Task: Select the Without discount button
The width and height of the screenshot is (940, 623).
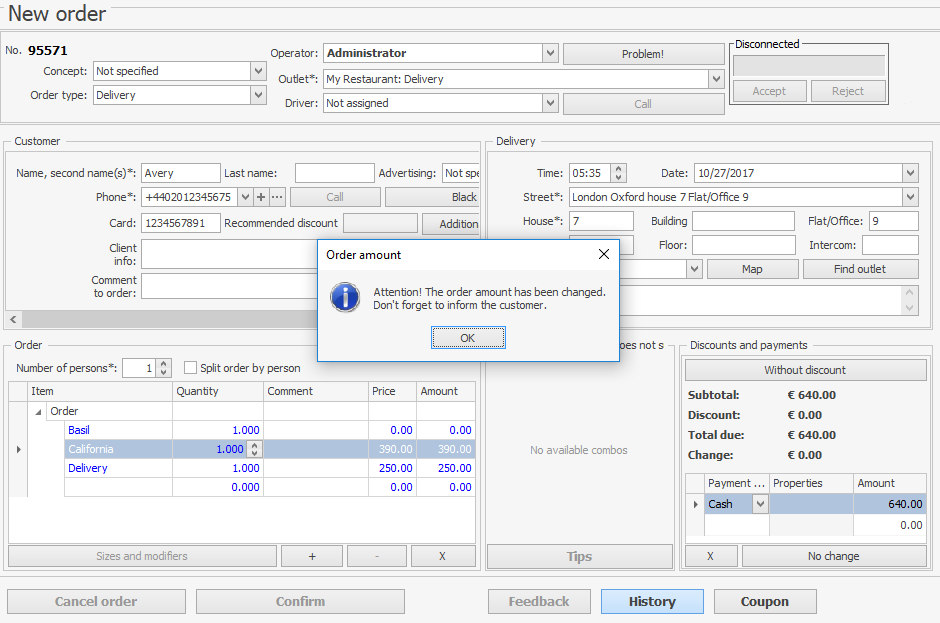Action: click(805, 370)
